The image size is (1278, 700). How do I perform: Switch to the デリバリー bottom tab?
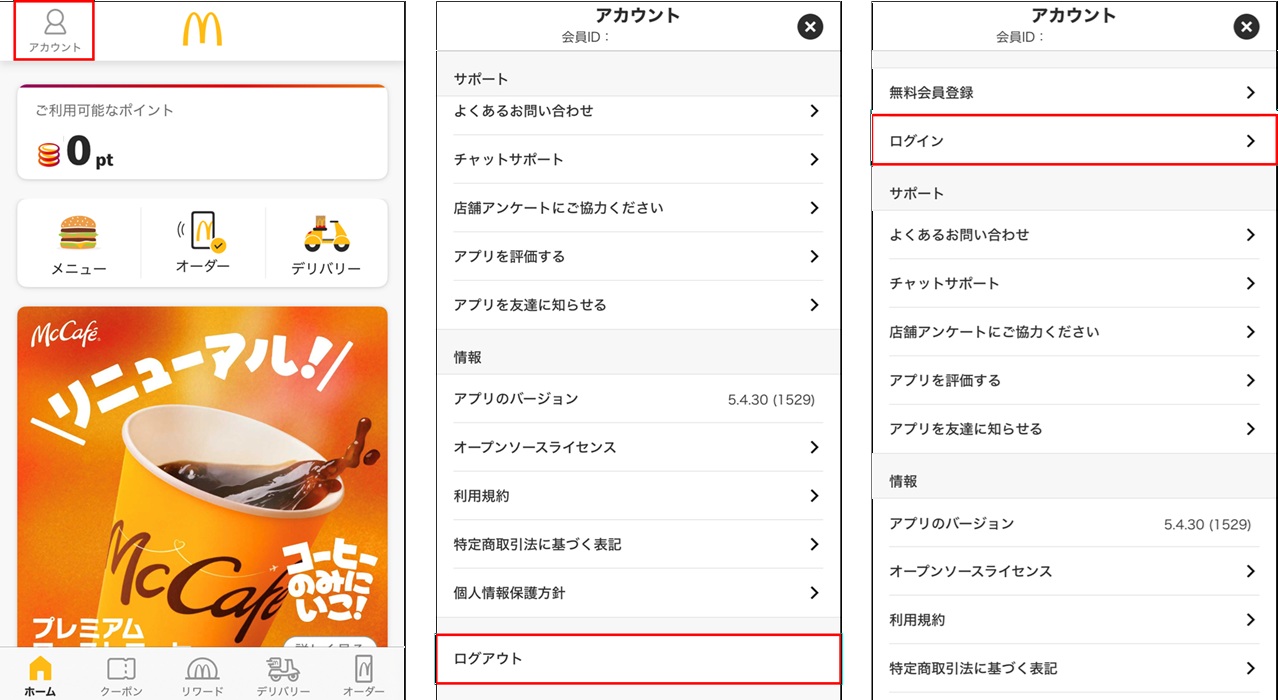click(283, 675)
